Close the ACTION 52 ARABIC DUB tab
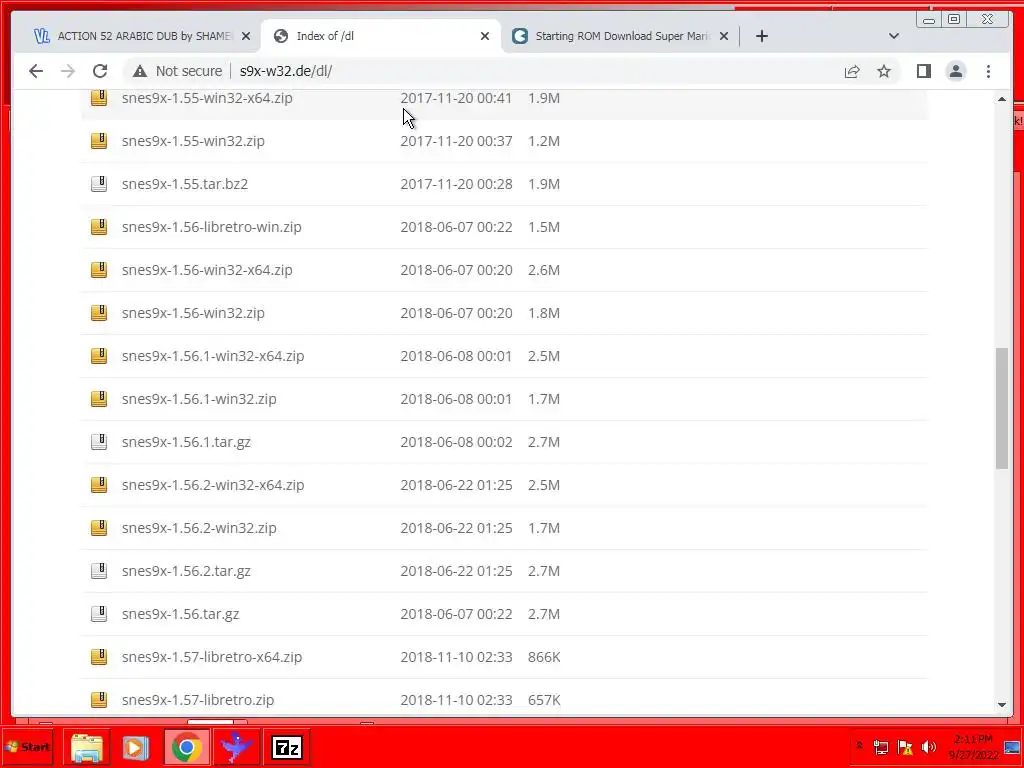This screenshot has width=1024, height=768. click(246, 36)
